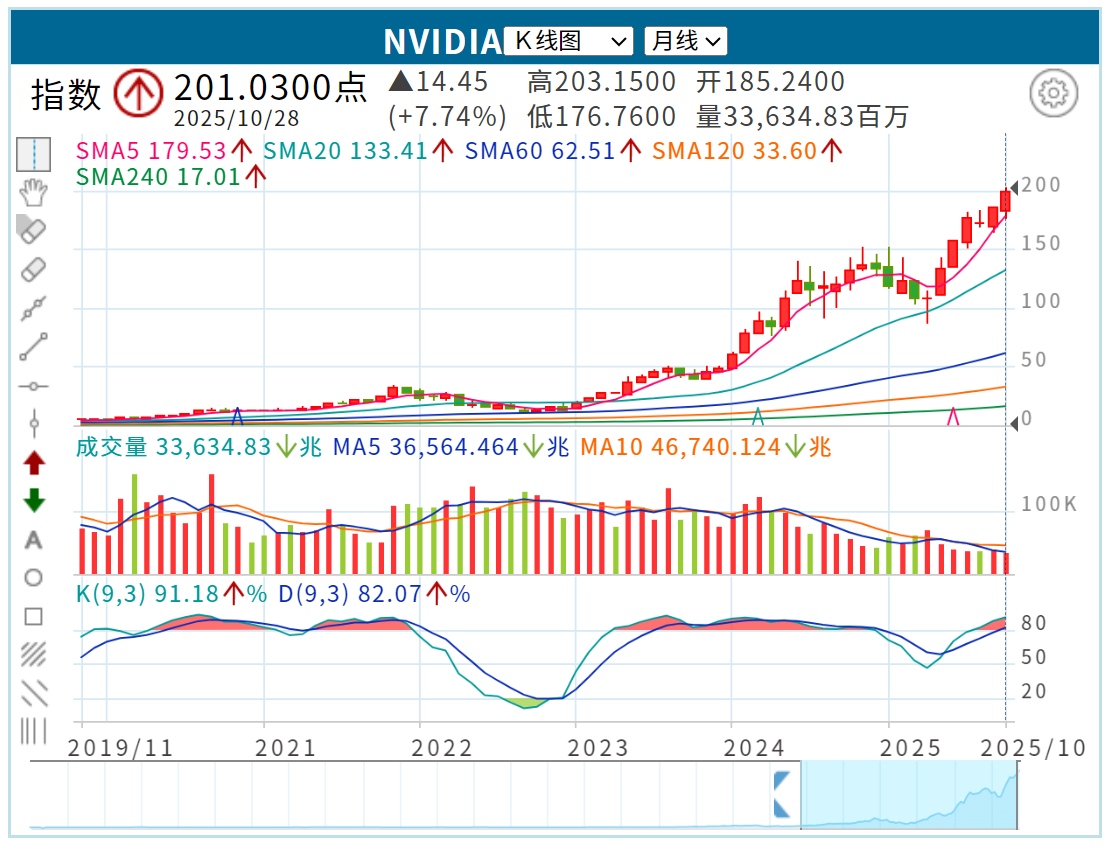Open the K线图 chart type dropdown

click(x=569, y=41)
